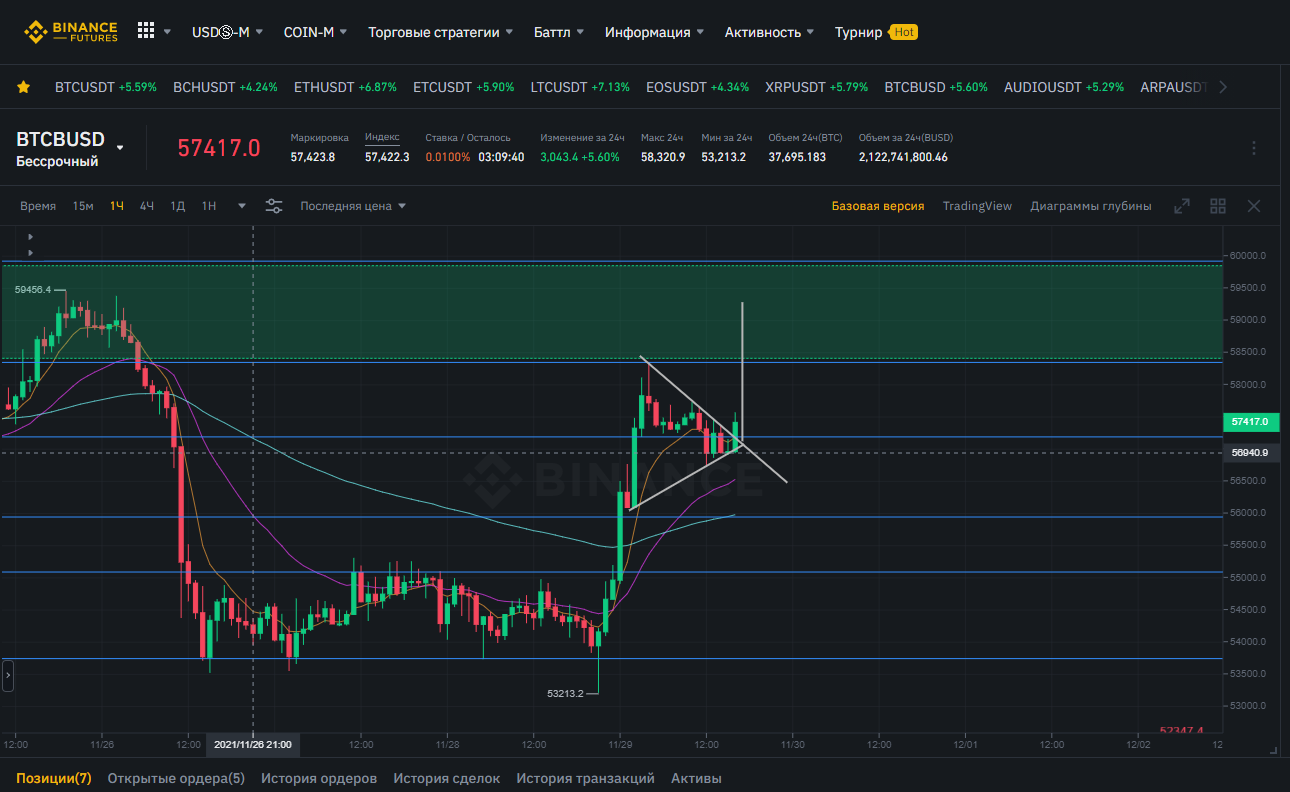Click the 24h high value 58,320.9
Viewport: 1290px width, 792px height.
pos(663,157)
